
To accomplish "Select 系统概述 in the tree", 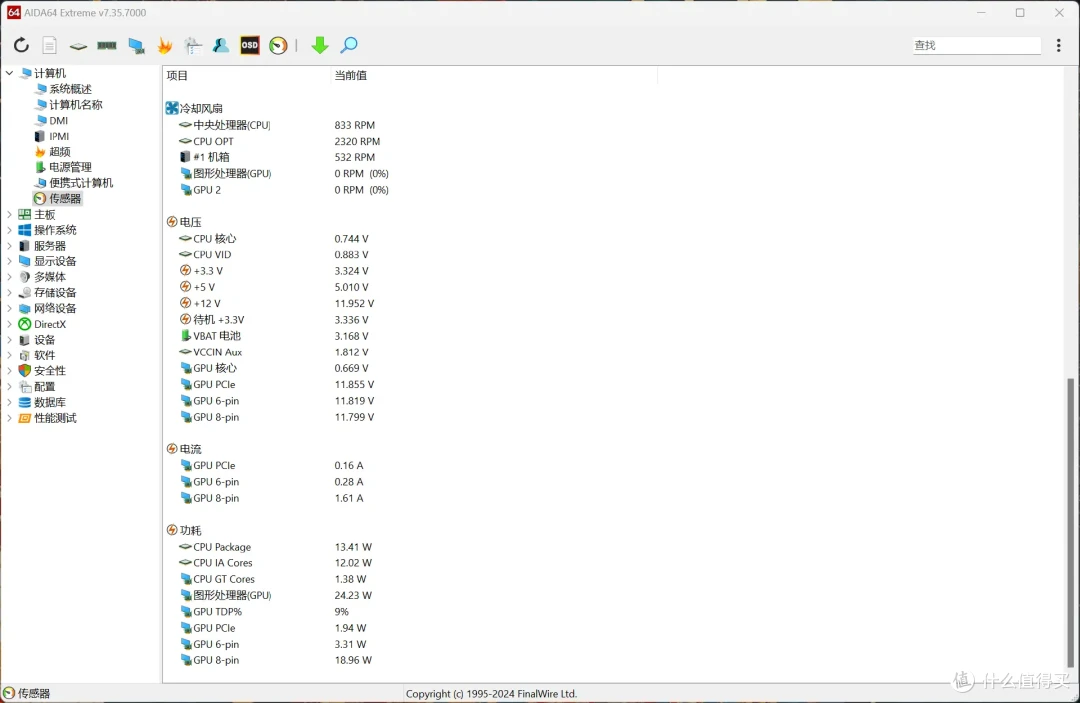I will click(x=70, y=89).
